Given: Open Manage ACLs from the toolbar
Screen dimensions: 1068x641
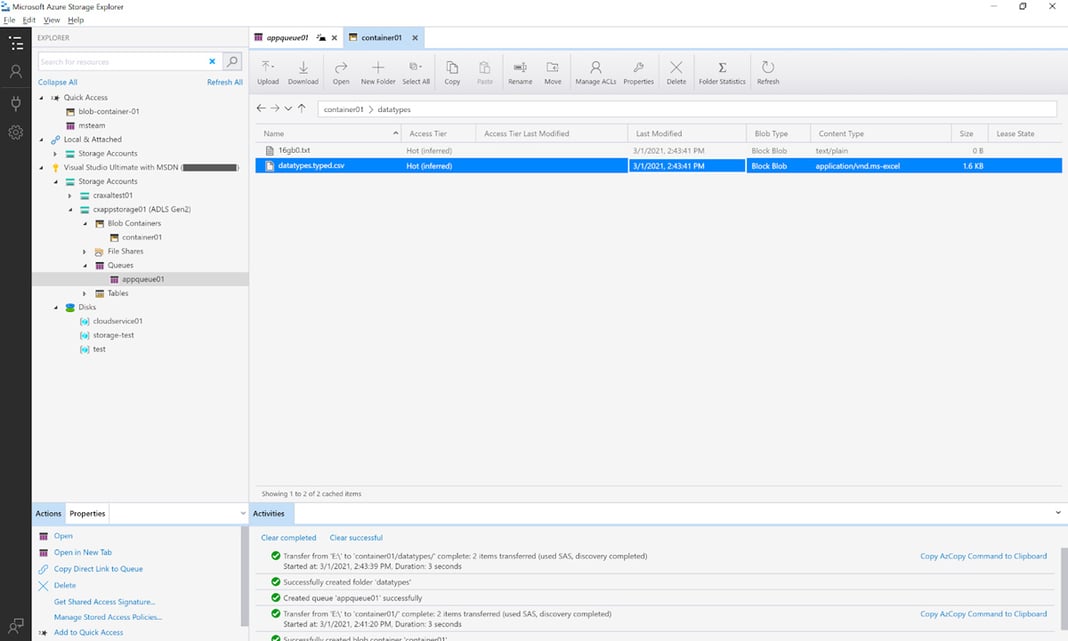Looking at the screenshot, I should pyautogui.click(x=595, y=69).
